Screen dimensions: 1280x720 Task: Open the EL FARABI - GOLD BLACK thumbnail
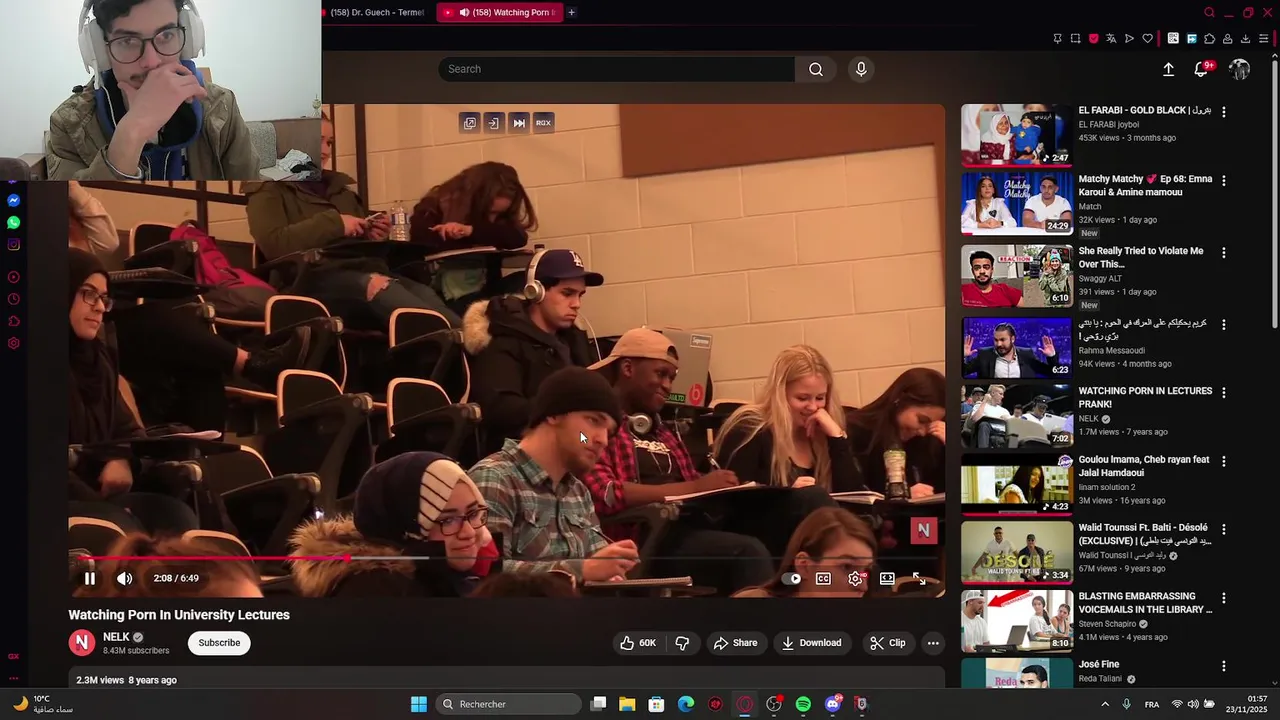coord(1017,135)
